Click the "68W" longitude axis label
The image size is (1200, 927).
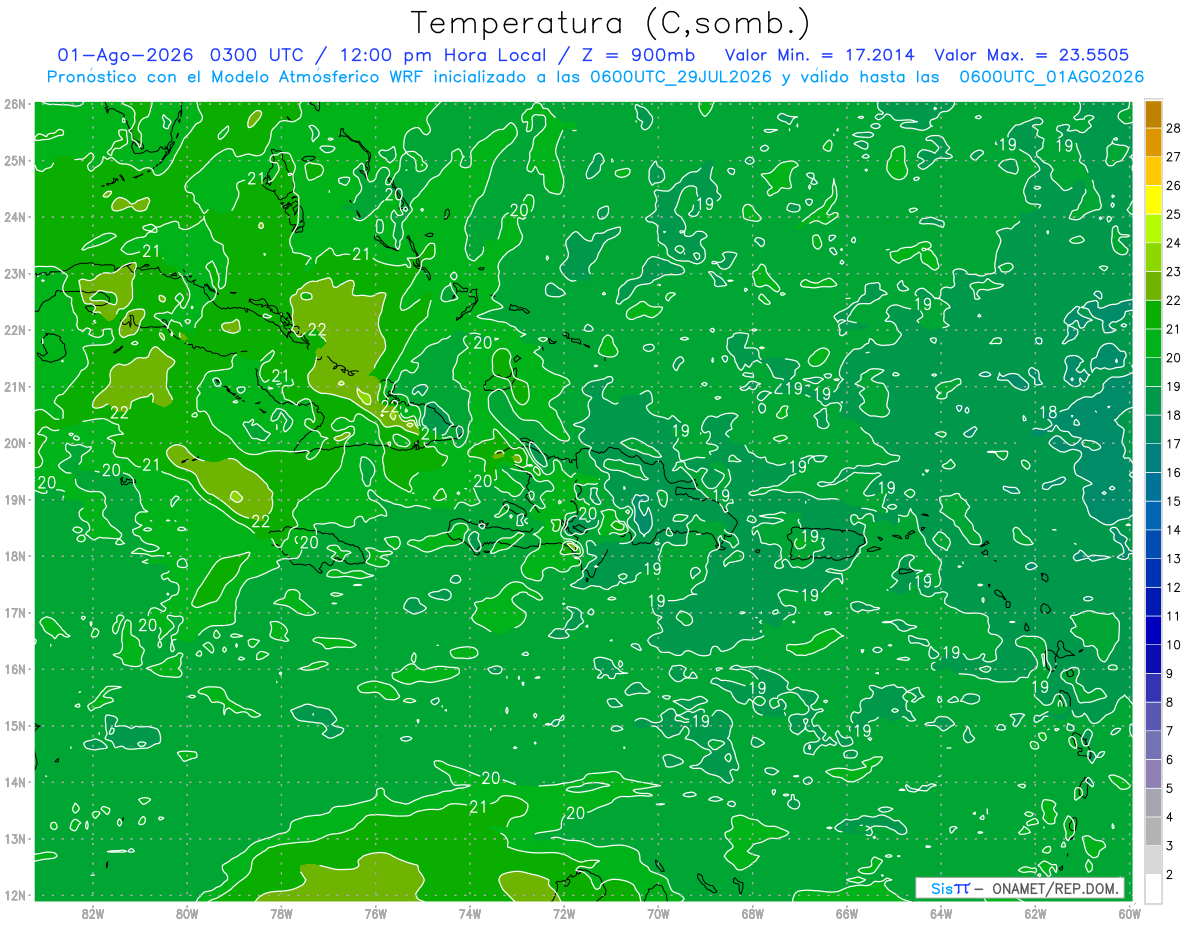point(753,913)
